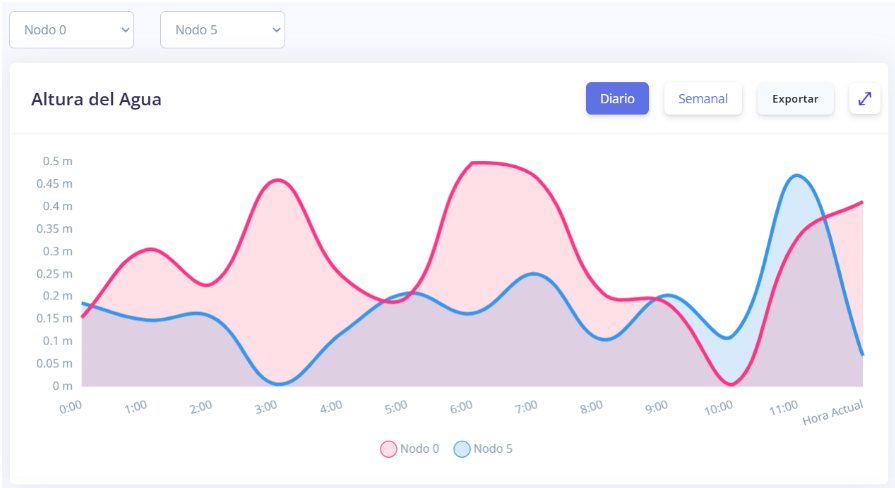Click the fullscreen expand arrows icon

[865, 99]
